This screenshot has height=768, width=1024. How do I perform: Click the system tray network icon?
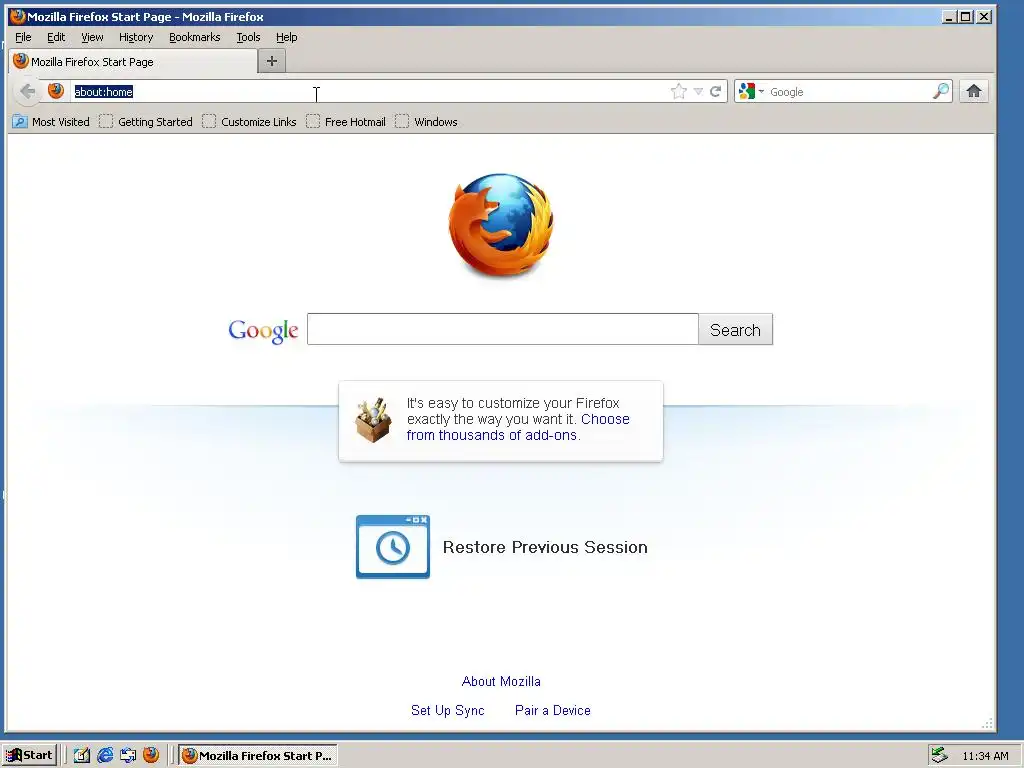[x=939, y=755]
